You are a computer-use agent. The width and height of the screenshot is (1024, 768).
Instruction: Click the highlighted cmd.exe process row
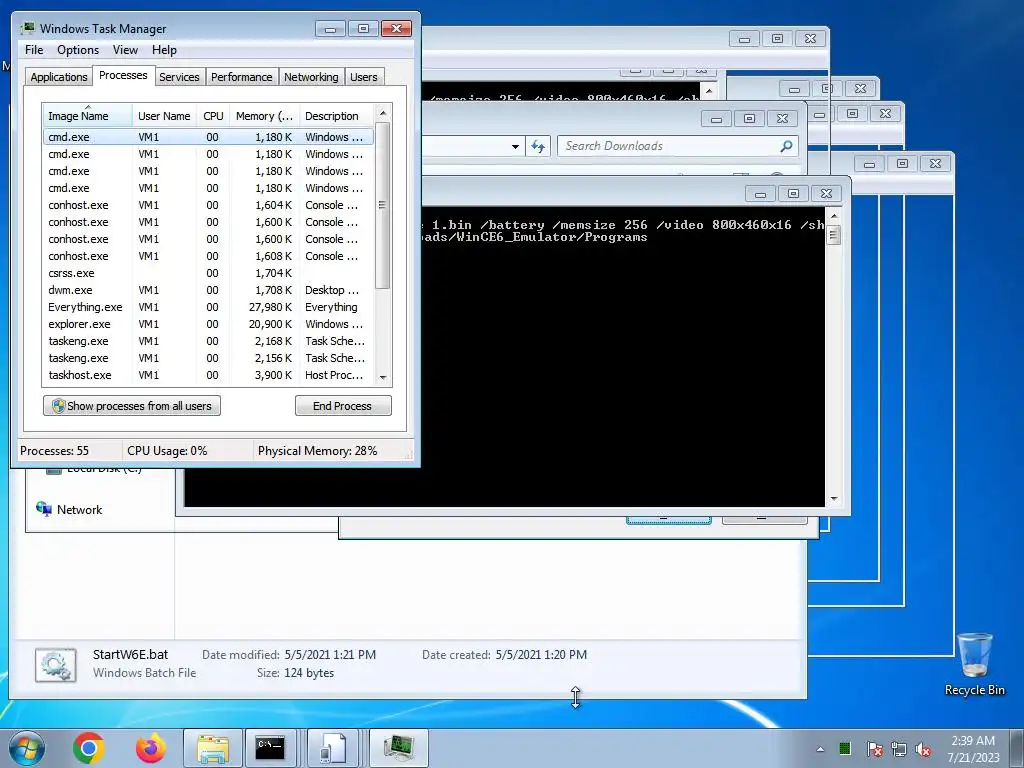[x=208, y=137]
